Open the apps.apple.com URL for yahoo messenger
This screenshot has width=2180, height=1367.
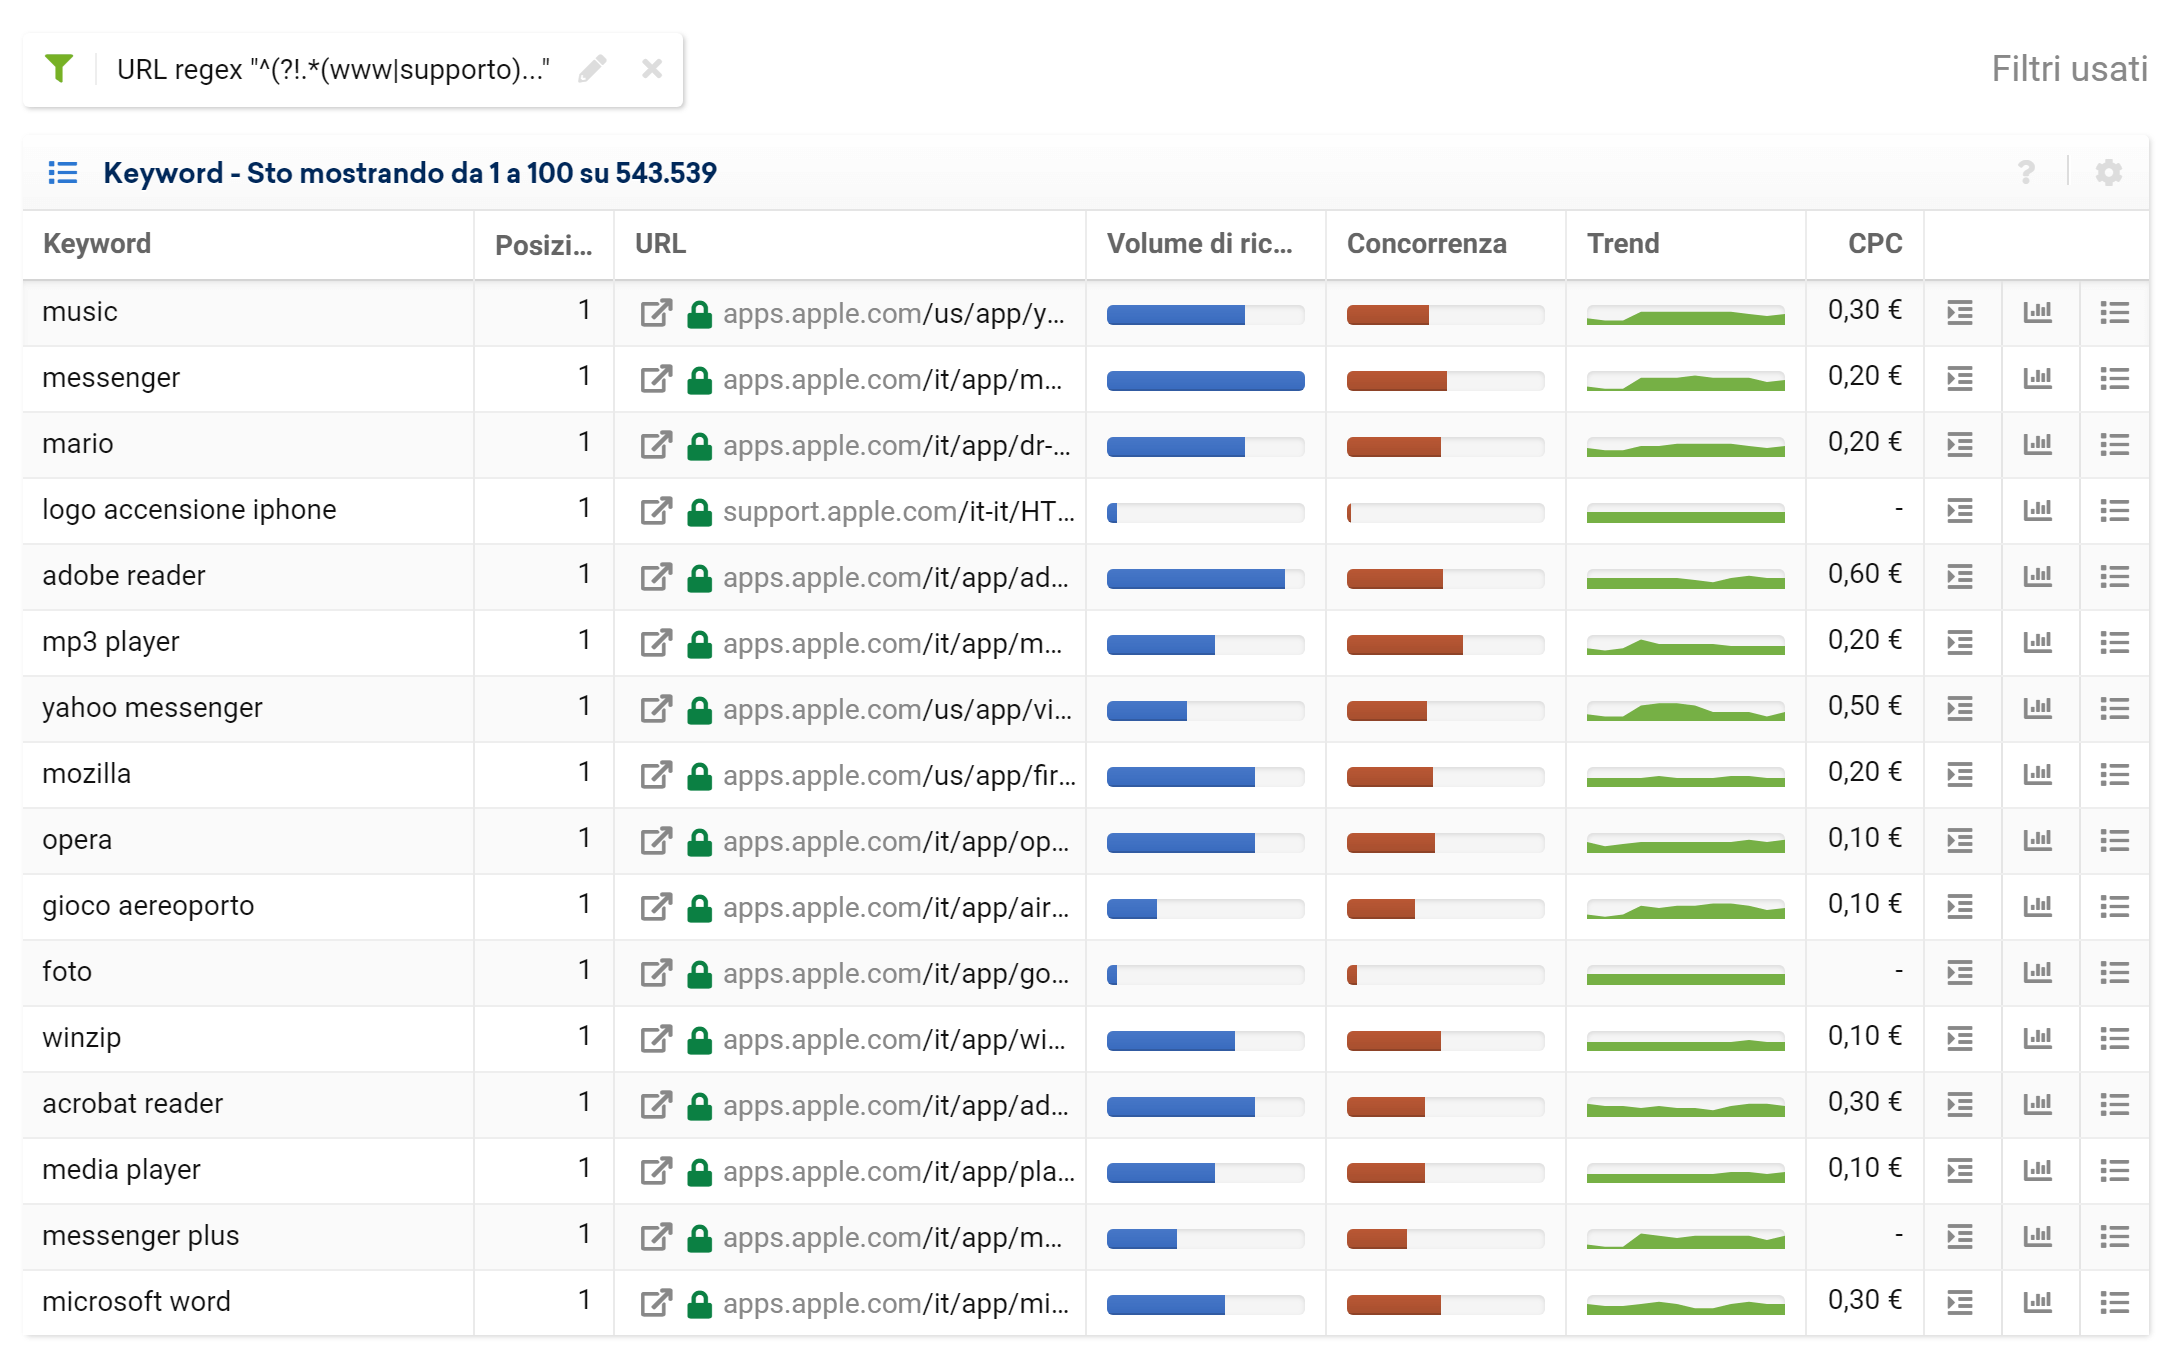point(897,710)
